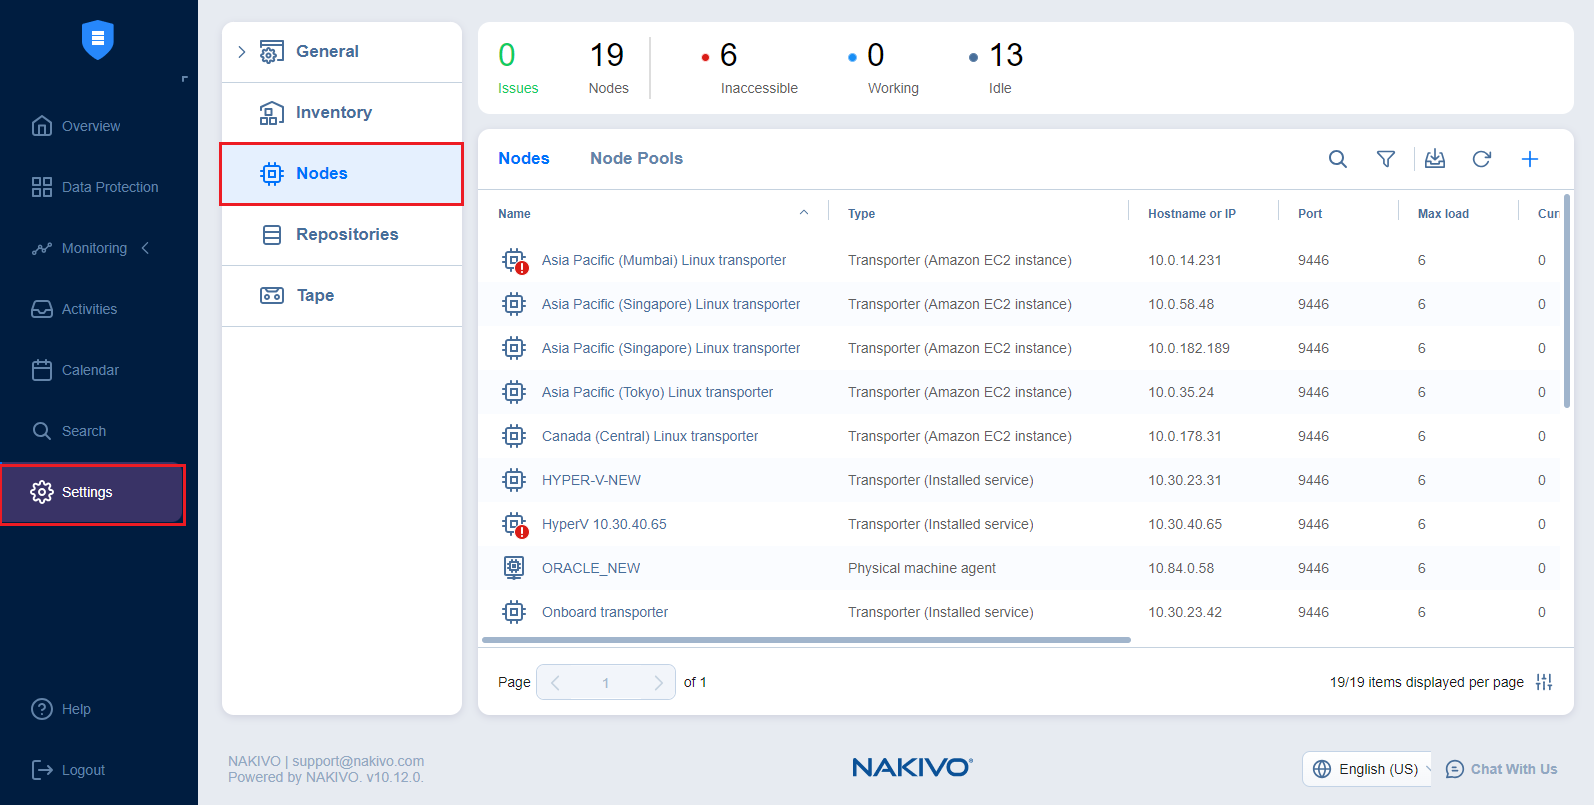This screenshot has width=1594, height=805.
Task: Click Chat With Us button
Action: coord(1502,769)
